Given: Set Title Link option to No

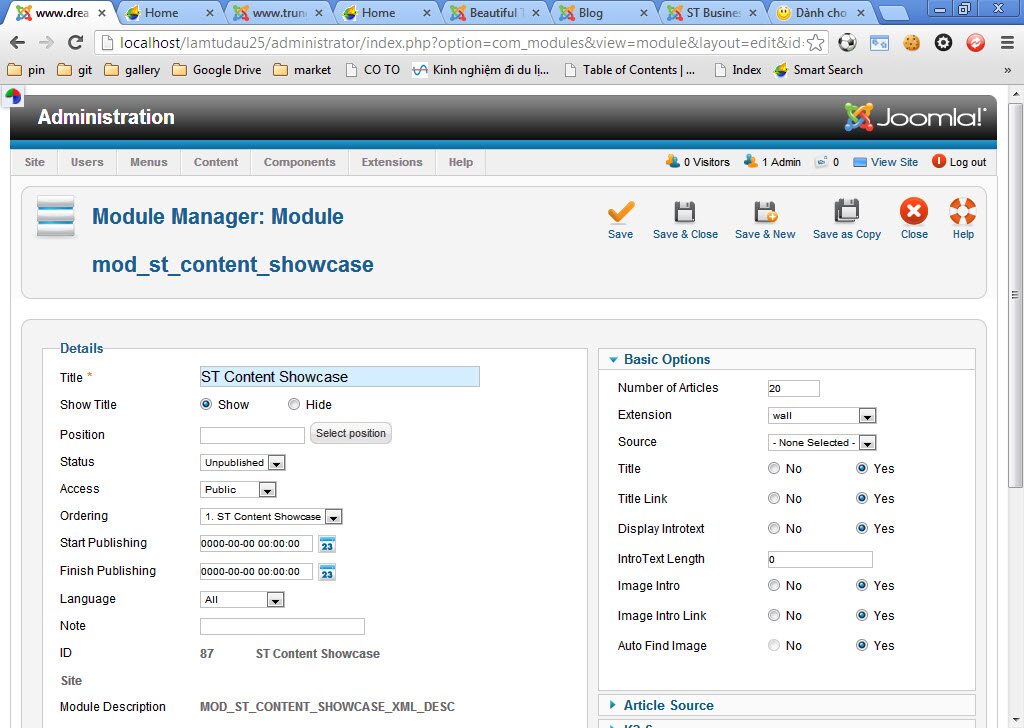Looking at the screenshot, I should pos(774,499).
